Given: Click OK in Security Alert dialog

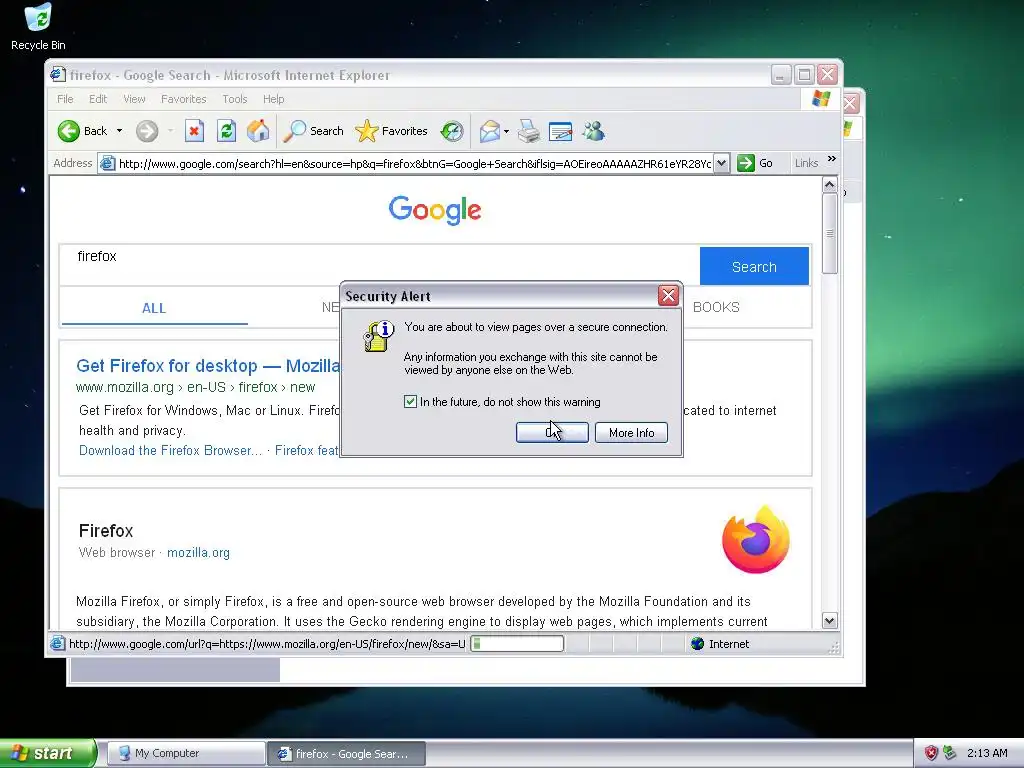Looking at the screenshot, I should (552, 432).
